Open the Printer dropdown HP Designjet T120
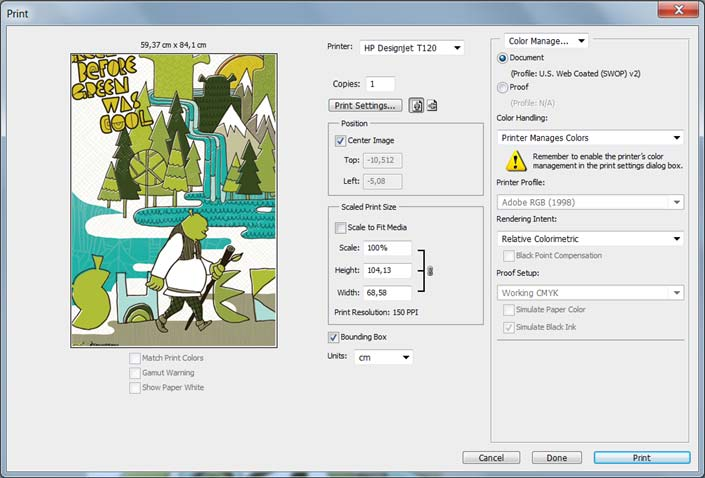705x478 pixels. [411, 48]
